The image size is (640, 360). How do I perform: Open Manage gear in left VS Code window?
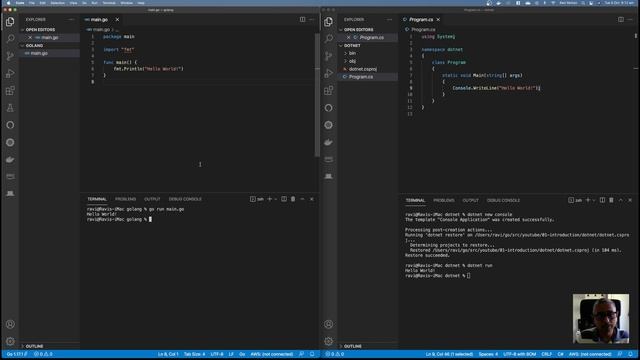[10, 341]
